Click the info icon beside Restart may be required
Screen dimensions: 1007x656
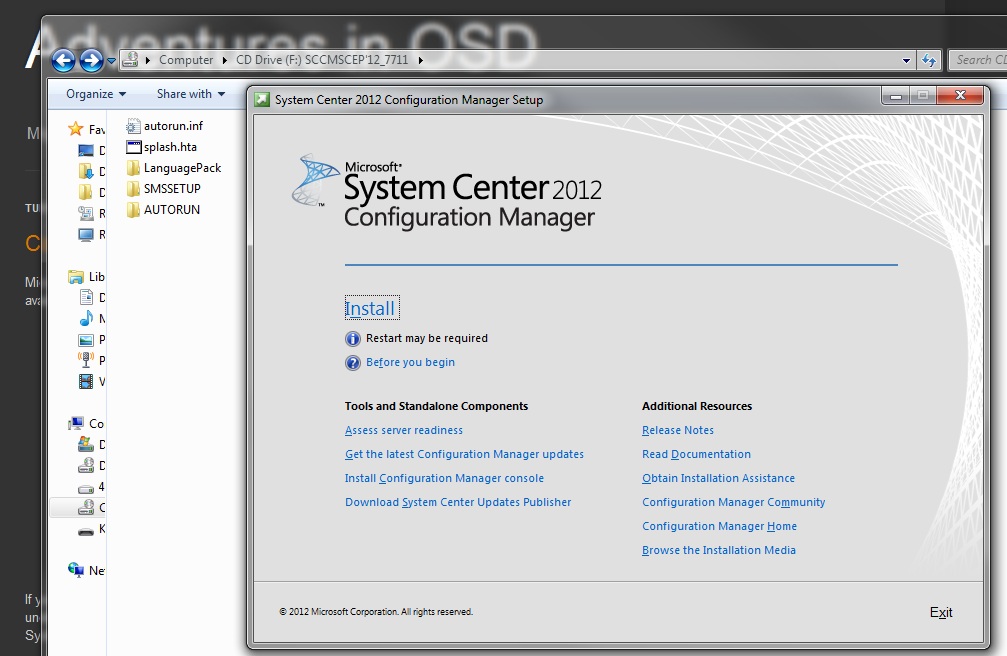tap(353, 339)
